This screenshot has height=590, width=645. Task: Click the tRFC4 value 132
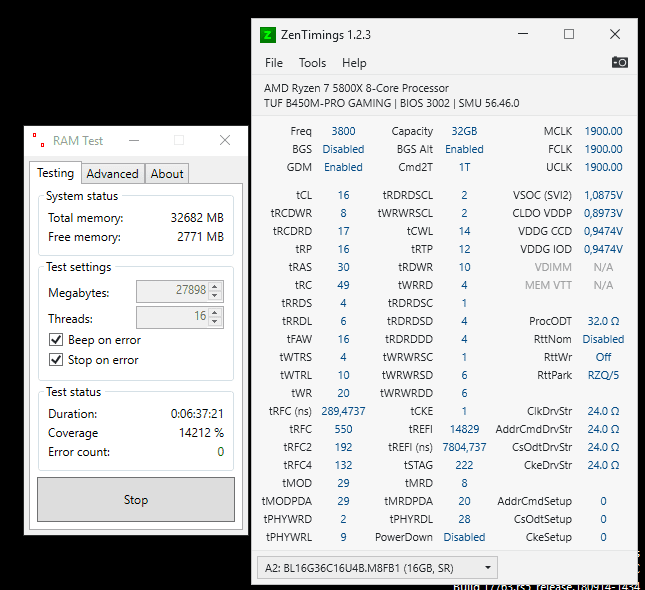coord(343,465)
